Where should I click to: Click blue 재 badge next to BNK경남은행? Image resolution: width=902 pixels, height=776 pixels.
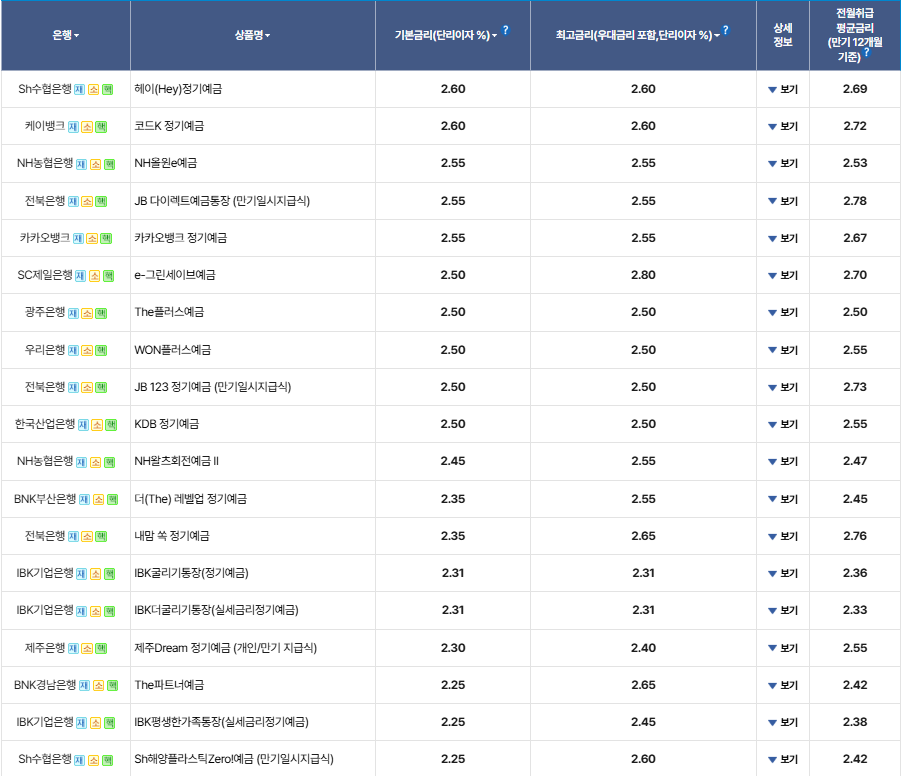(x=84, y=686)
